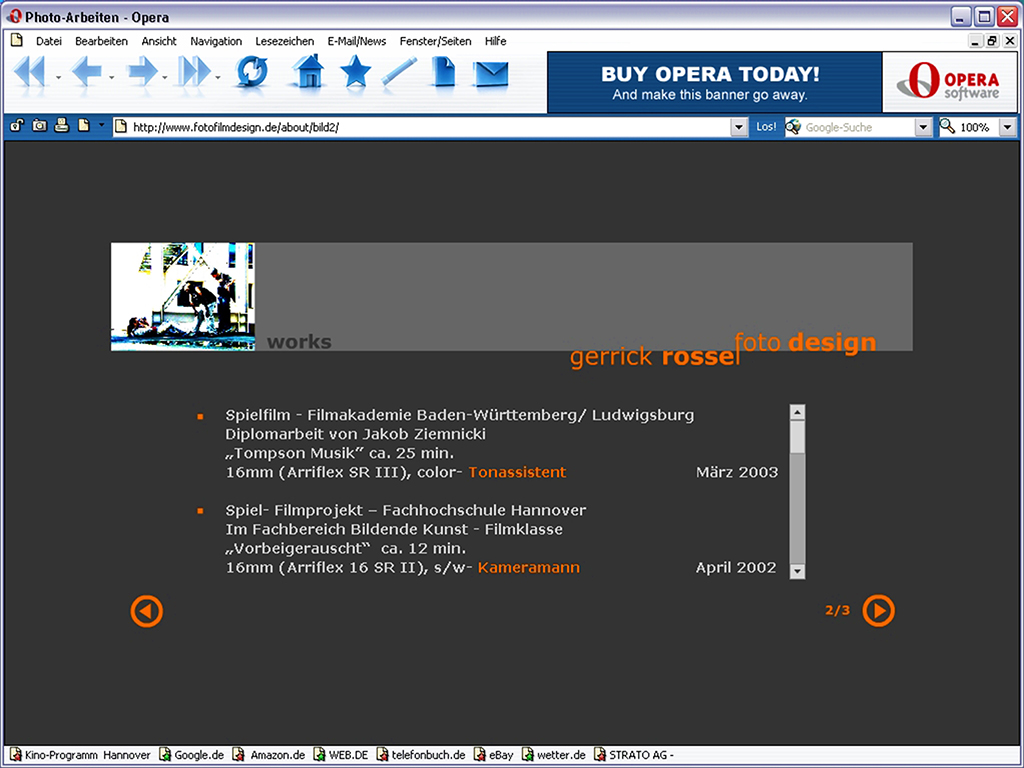This screenshot has height=768, width=1024.
Task: Click the print icon beside the address bar
Action: coord(61,125)
